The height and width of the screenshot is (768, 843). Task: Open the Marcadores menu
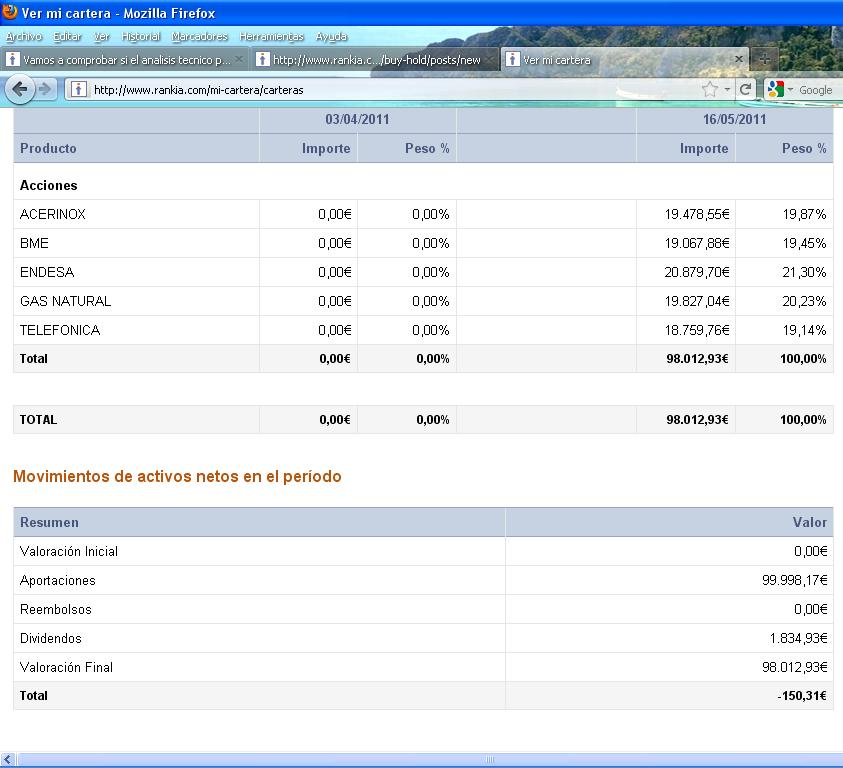click(199, 36)
